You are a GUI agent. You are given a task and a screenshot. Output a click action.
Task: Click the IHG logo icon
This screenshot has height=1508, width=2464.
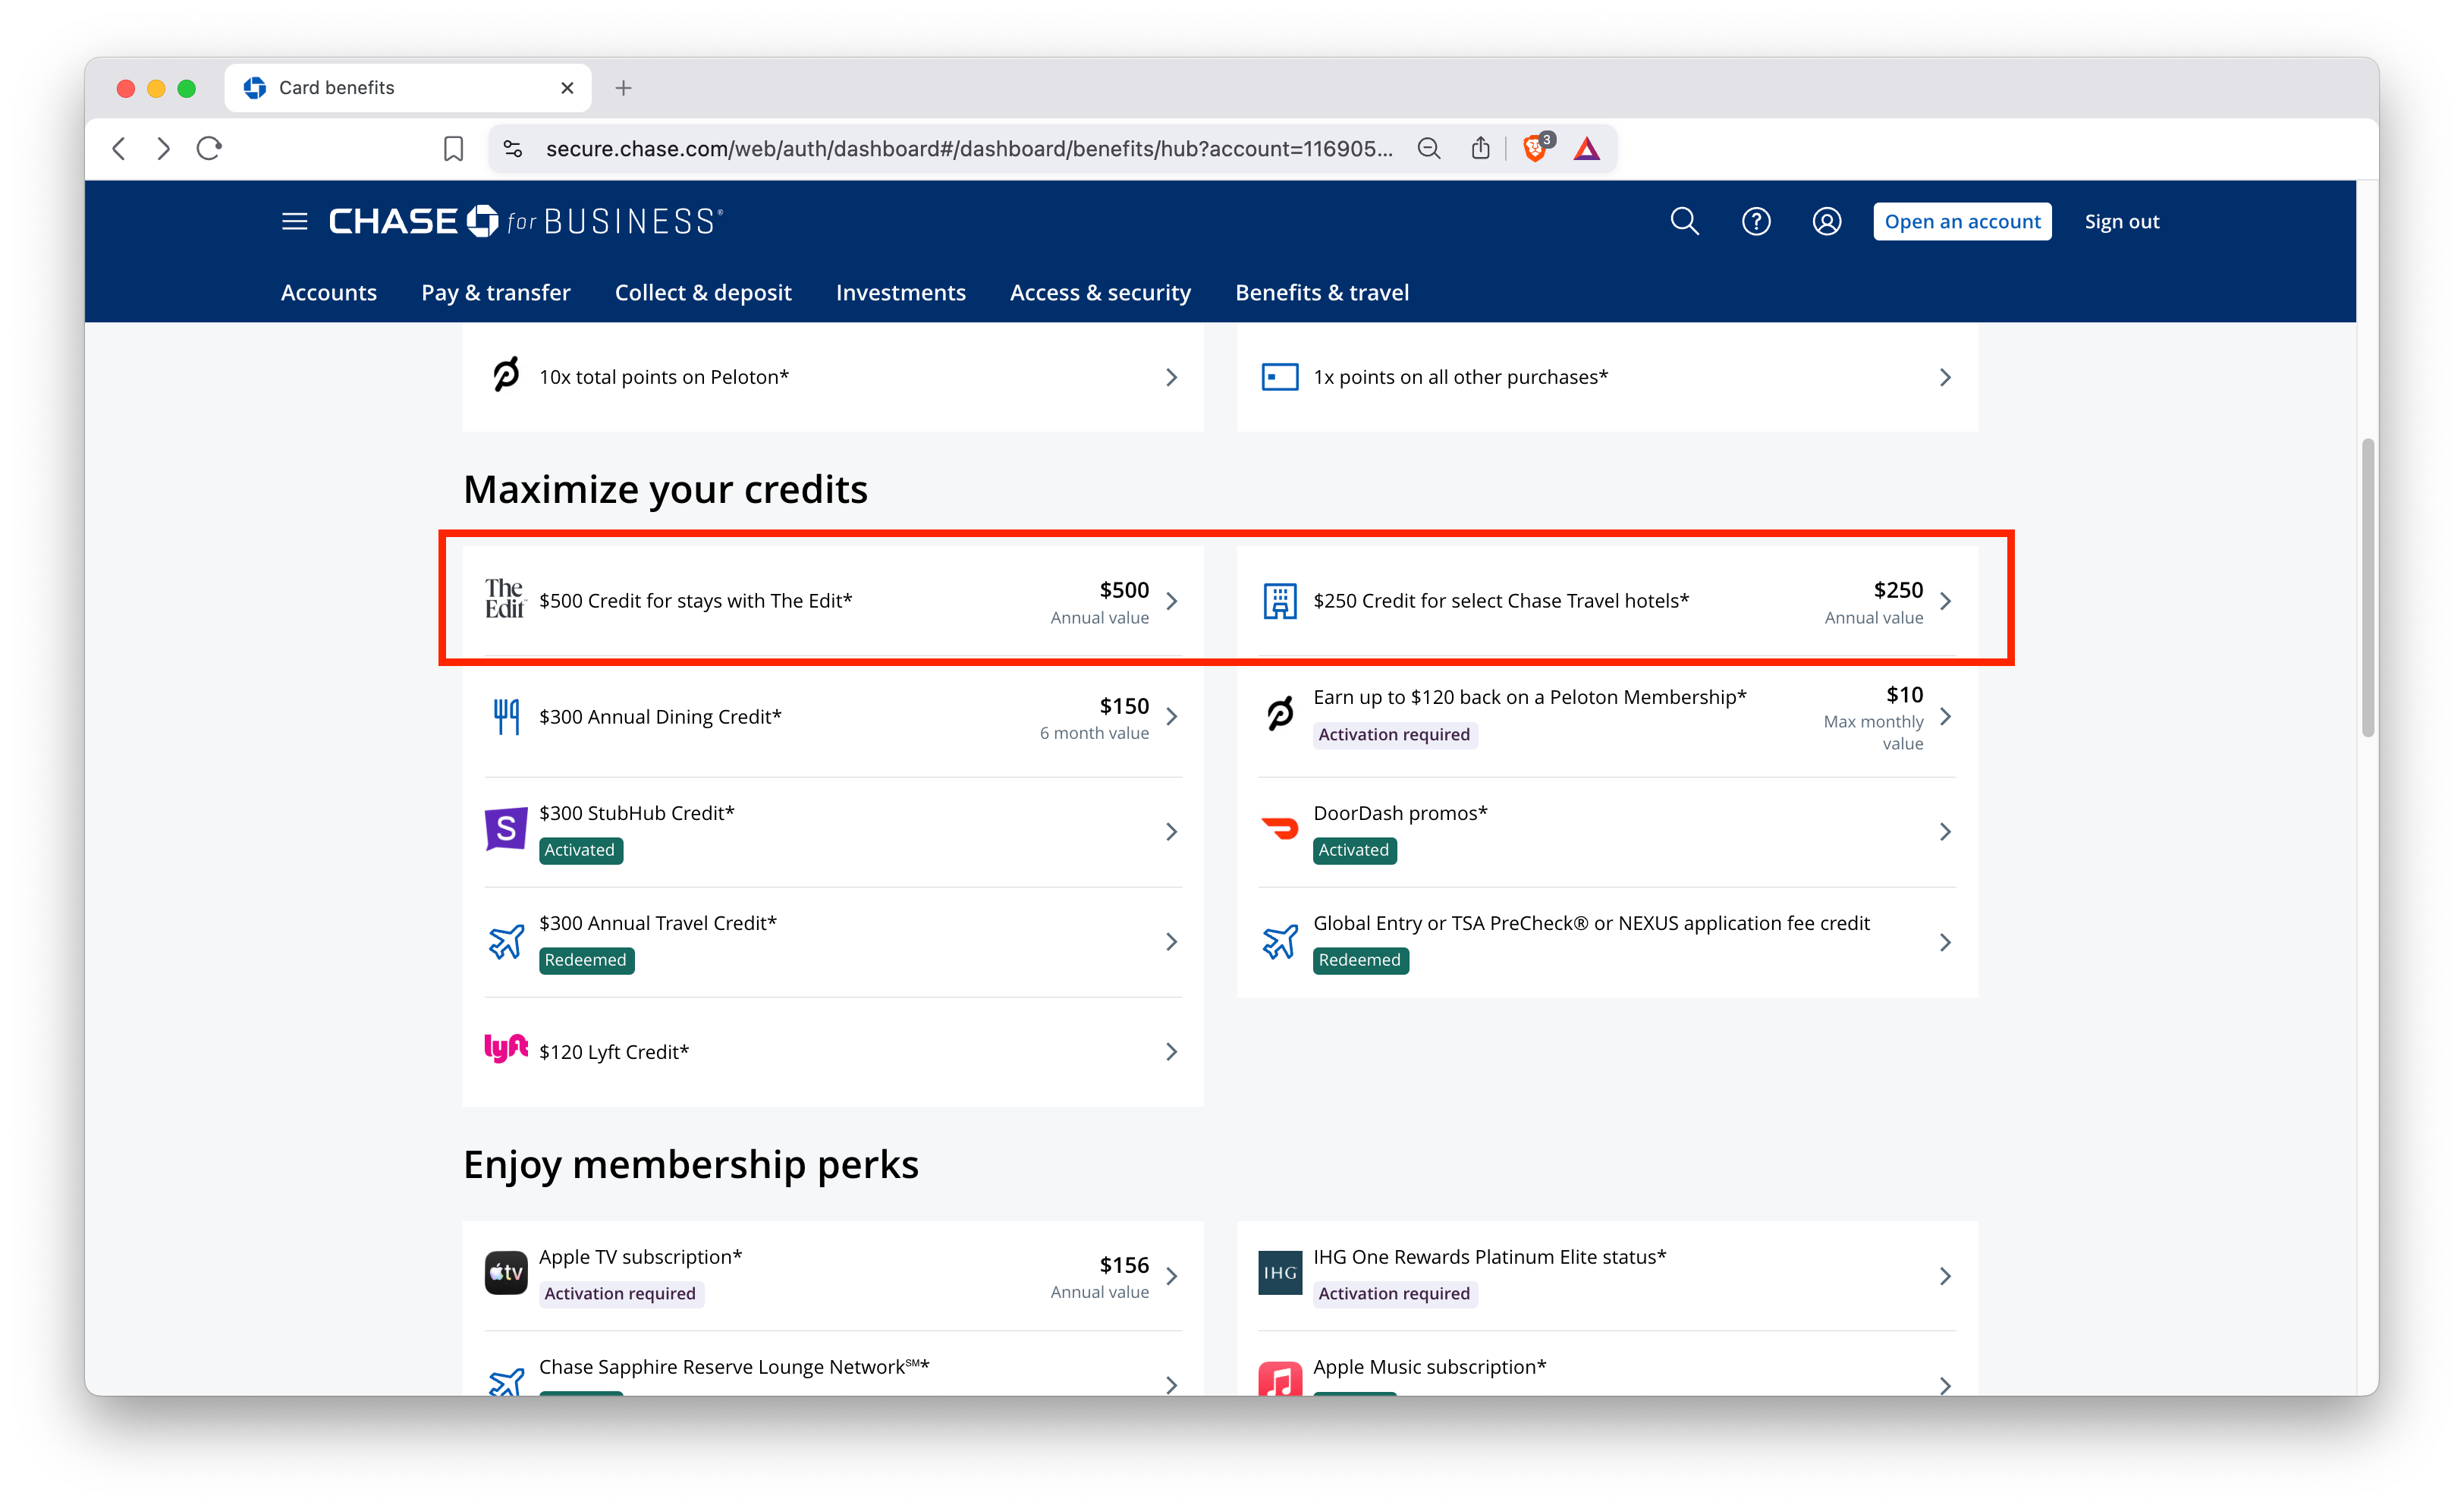[x=1280, y=1273]
